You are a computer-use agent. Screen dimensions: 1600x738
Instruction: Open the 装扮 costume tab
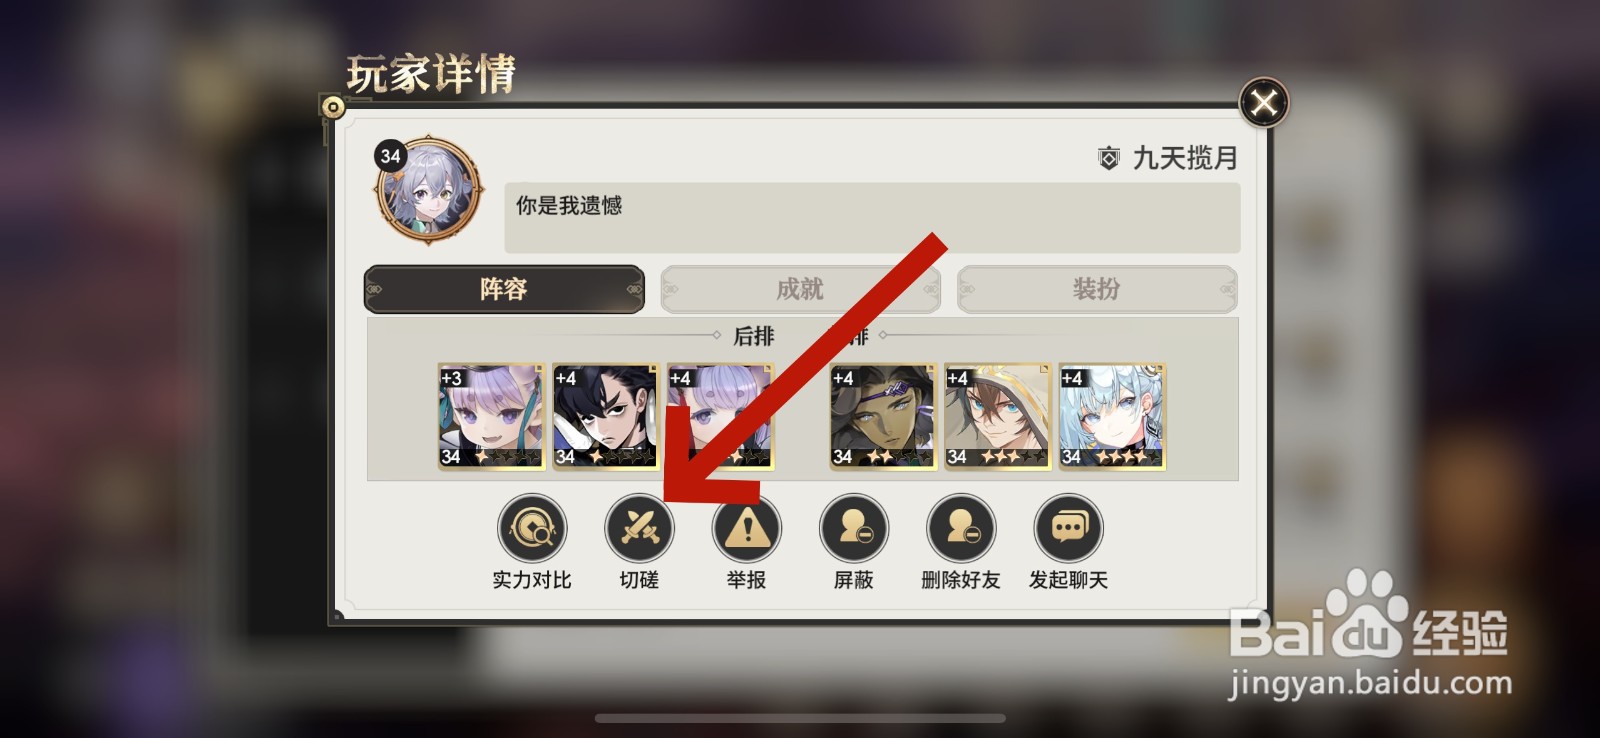pos(1097,289)
